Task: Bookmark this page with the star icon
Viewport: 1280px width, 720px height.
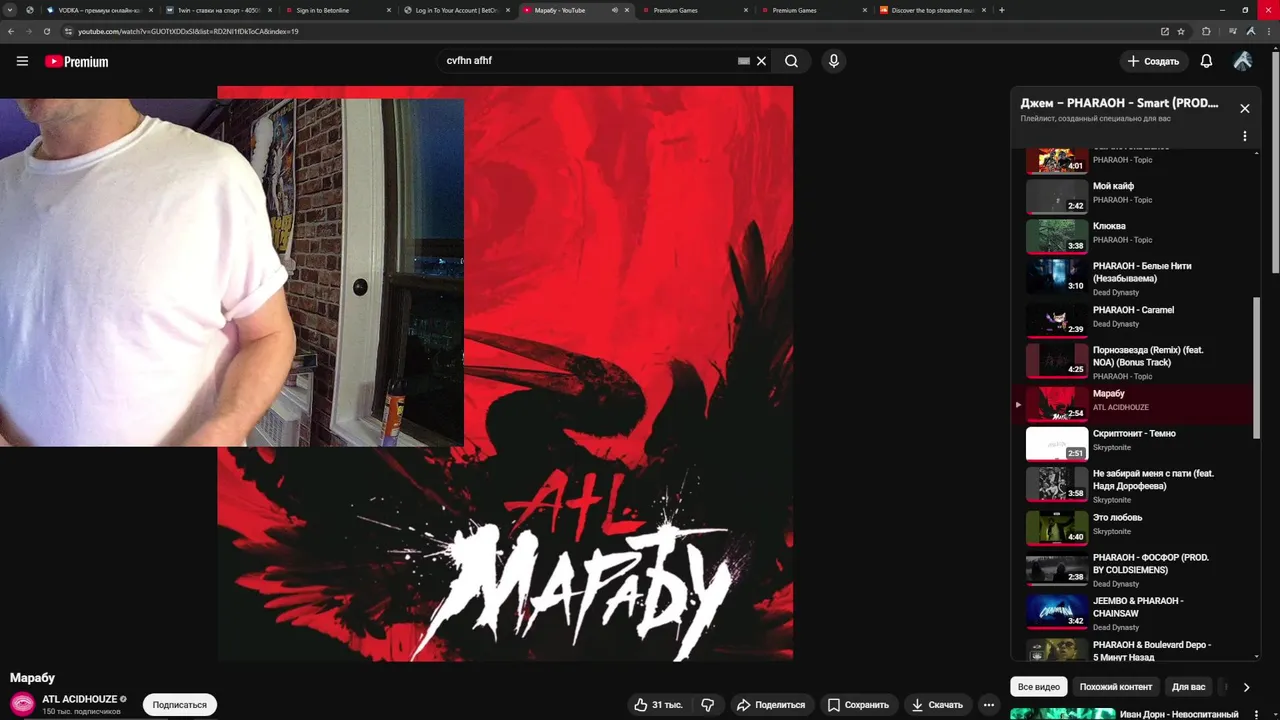Action: tap(1181, 31)
